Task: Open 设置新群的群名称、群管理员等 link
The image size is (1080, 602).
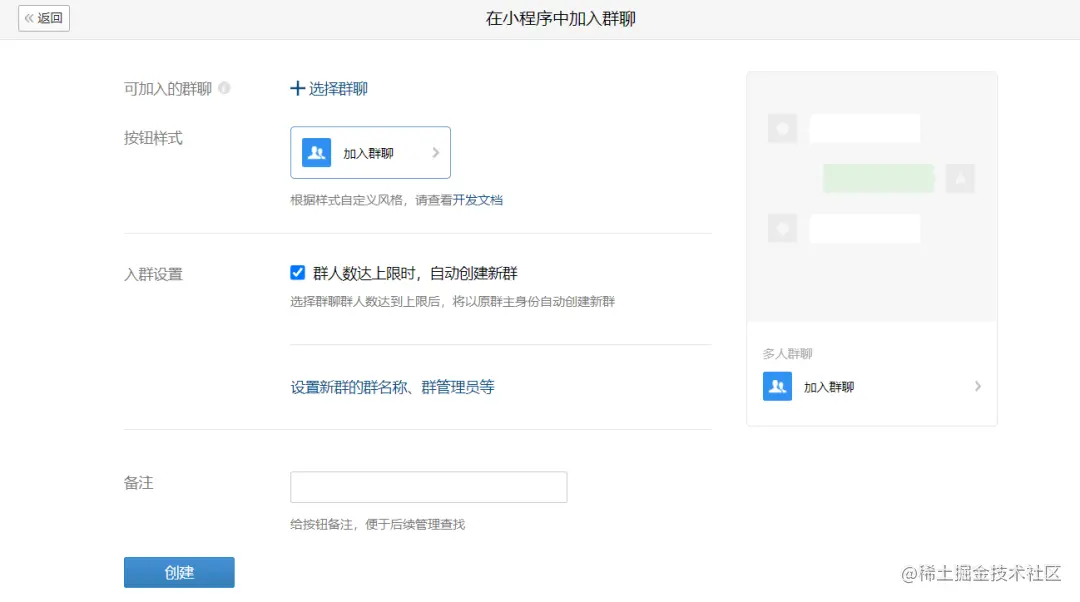Action: click(x=393, y=387)
